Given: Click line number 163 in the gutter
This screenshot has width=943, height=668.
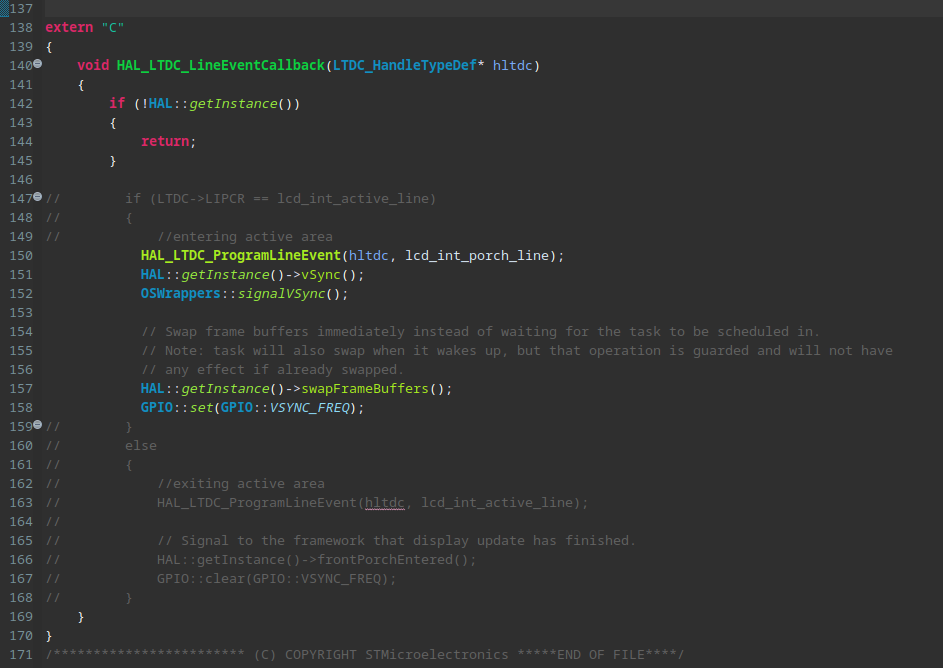Looking at the screenshot, I should pyautogui.click(x=20, y=503).
